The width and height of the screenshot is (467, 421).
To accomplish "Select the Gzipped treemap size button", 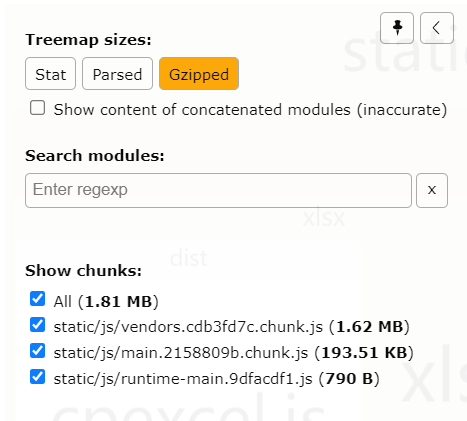I will (x=199, y=74).
